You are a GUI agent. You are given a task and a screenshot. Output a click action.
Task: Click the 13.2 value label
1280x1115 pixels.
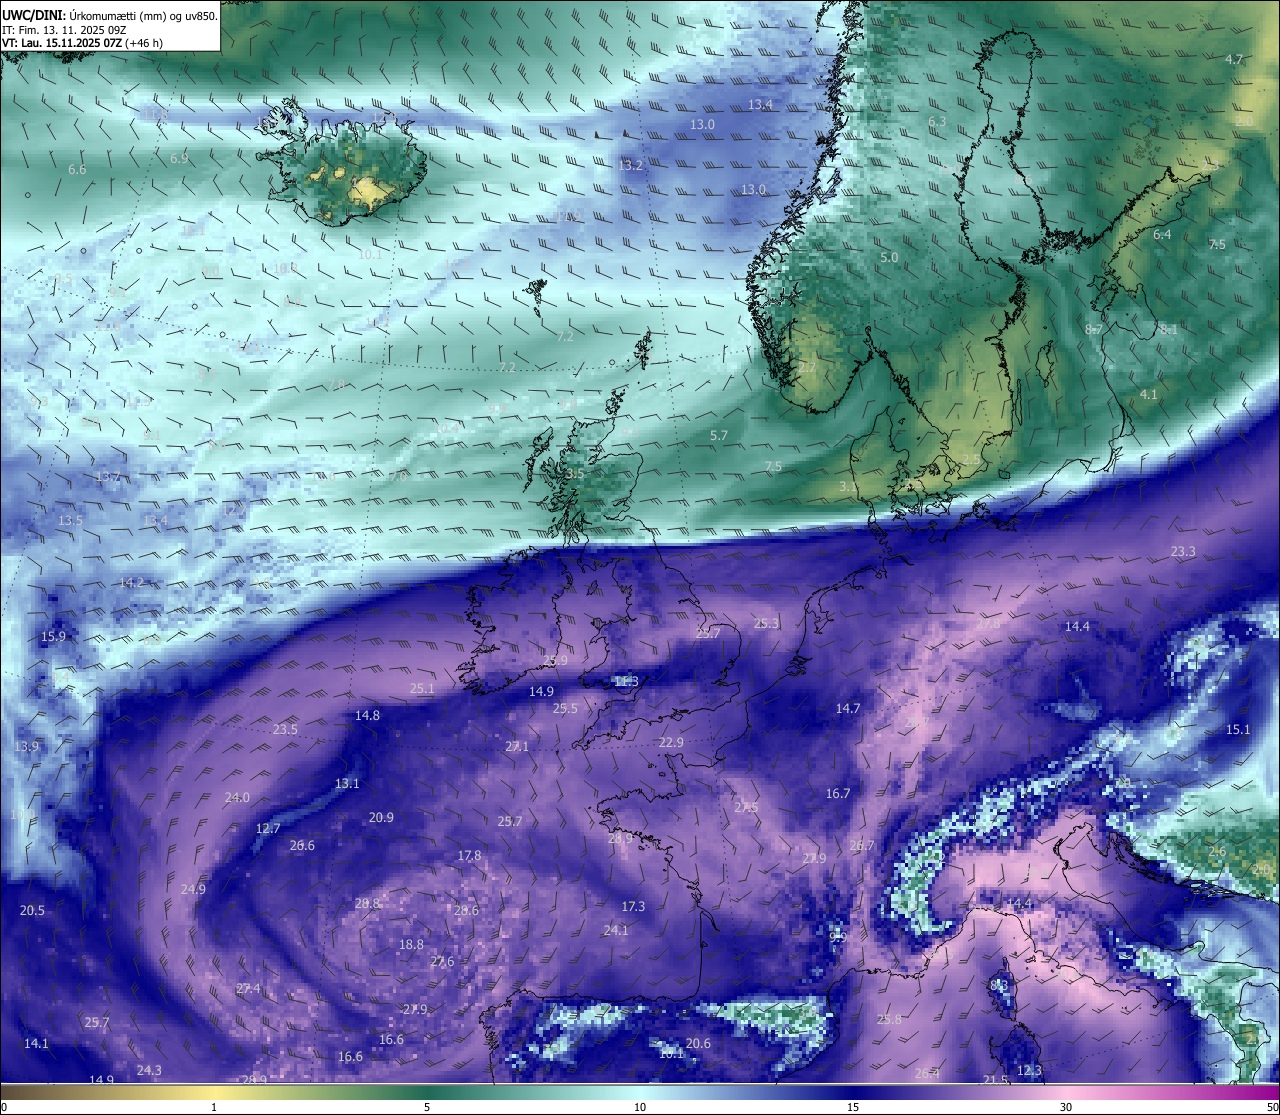(x=630, y=166)
